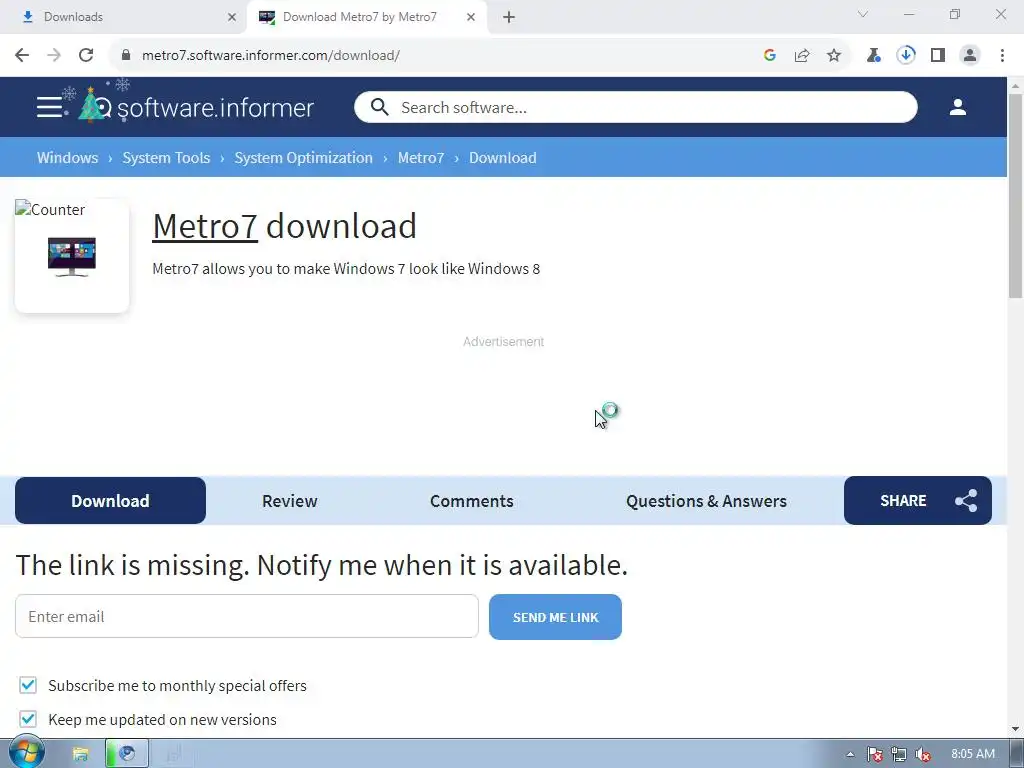
Task: Click the Action Center flag tray icon
Action: click(x=874, y=754)
